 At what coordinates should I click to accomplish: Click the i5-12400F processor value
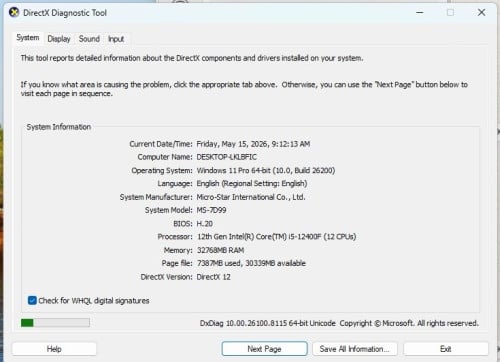pos(277,237)
